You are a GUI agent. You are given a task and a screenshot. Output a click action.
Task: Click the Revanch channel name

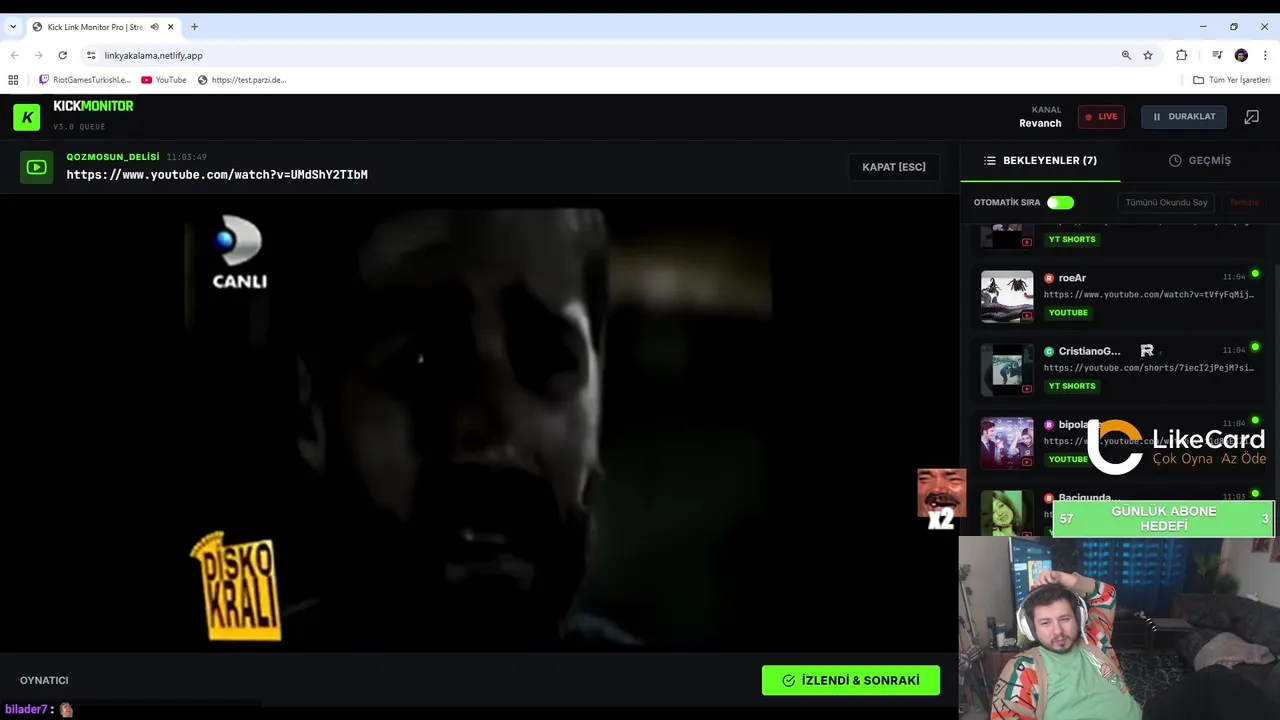pyautogui.click(x=1040, y=124)
